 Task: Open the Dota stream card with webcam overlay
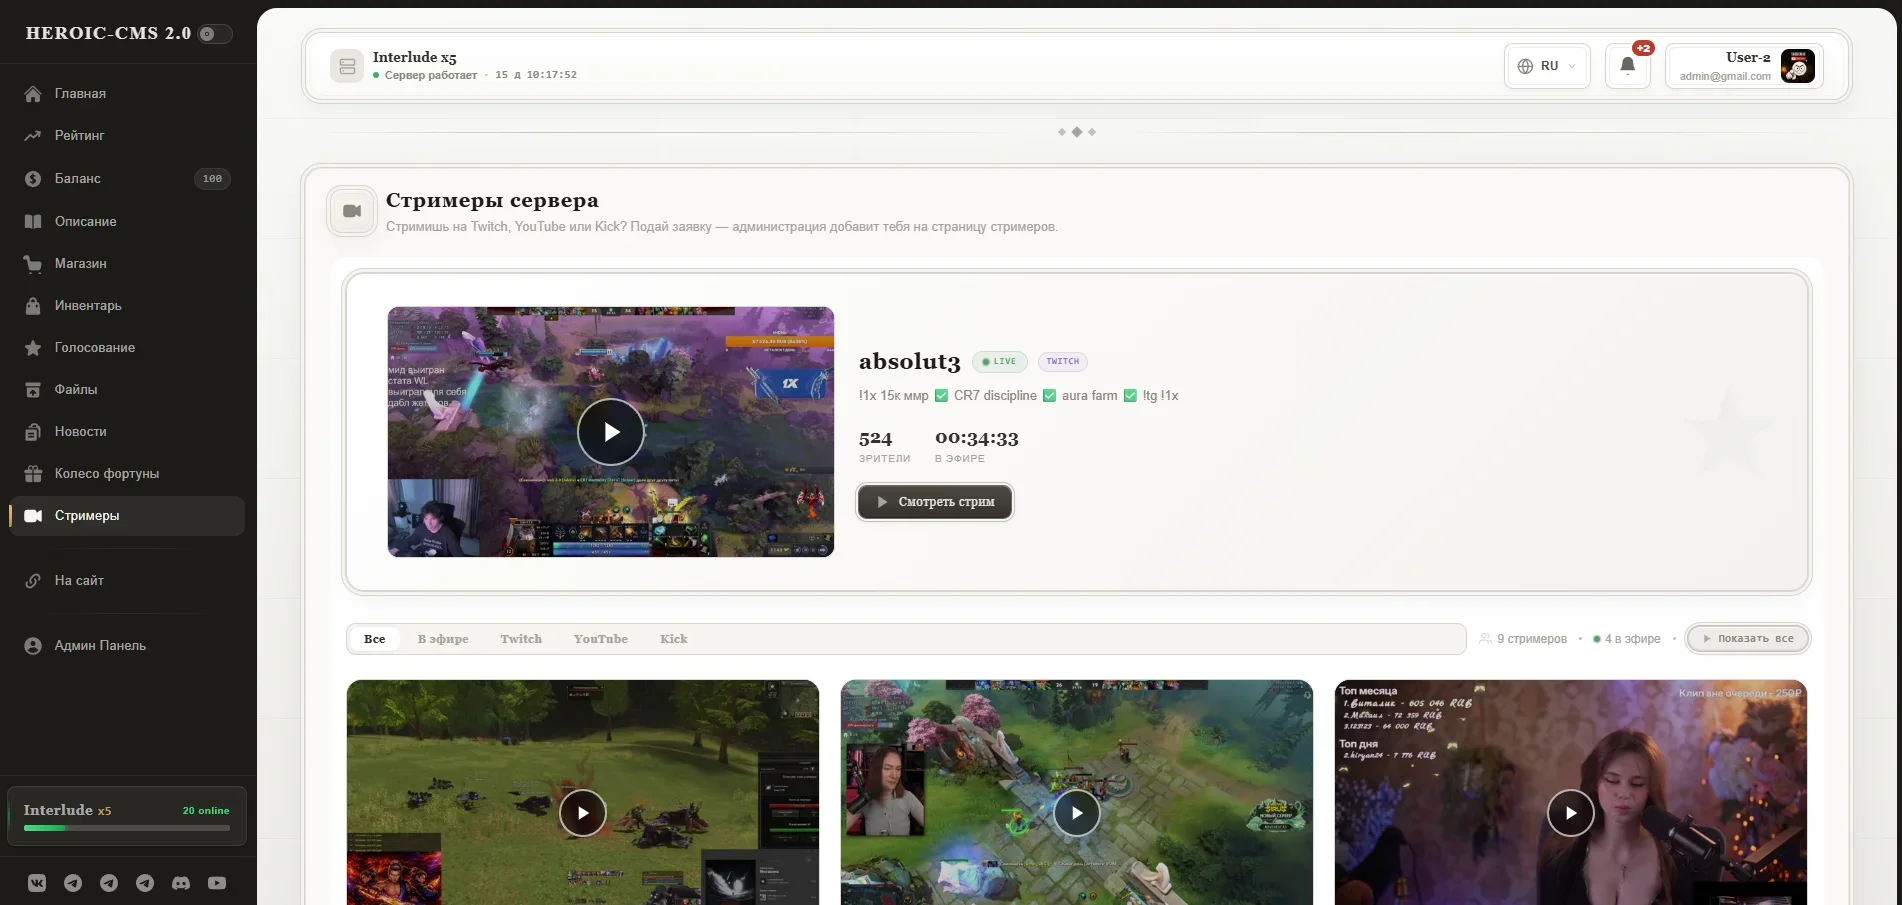coord(1077,793)
